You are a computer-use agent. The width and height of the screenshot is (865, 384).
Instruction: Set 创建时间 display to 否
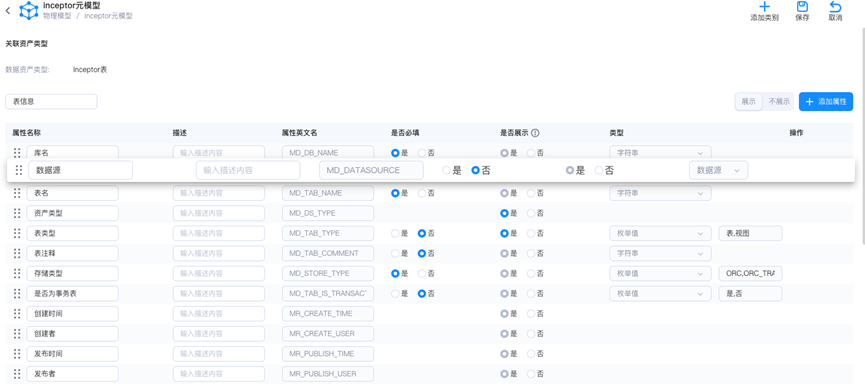point(531,313)
